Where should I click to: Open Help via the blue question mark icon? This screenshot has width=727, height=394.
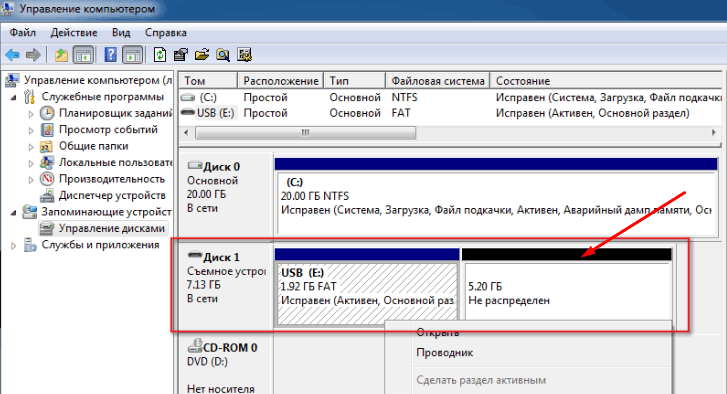click(x=110, y=55)
